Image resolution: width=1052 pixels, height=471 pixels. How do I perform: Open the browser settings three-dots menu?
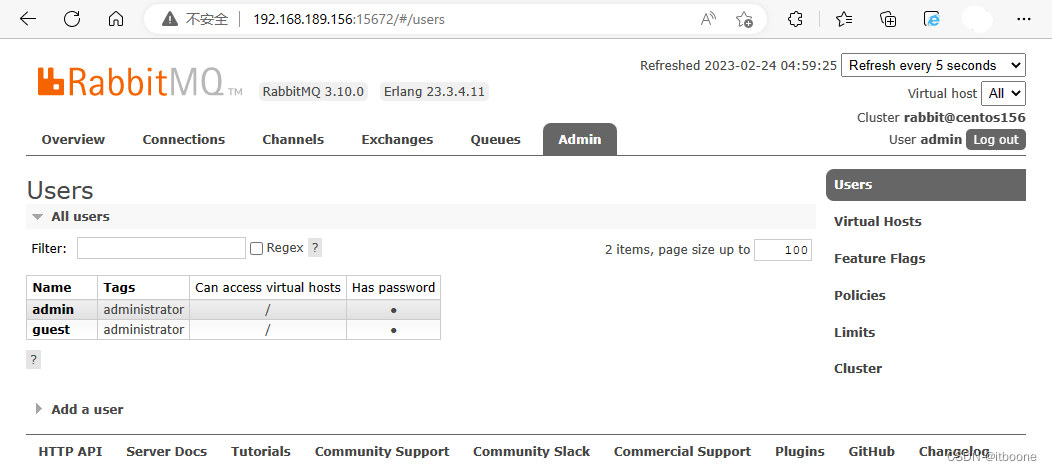click(x=1023, y=19)
